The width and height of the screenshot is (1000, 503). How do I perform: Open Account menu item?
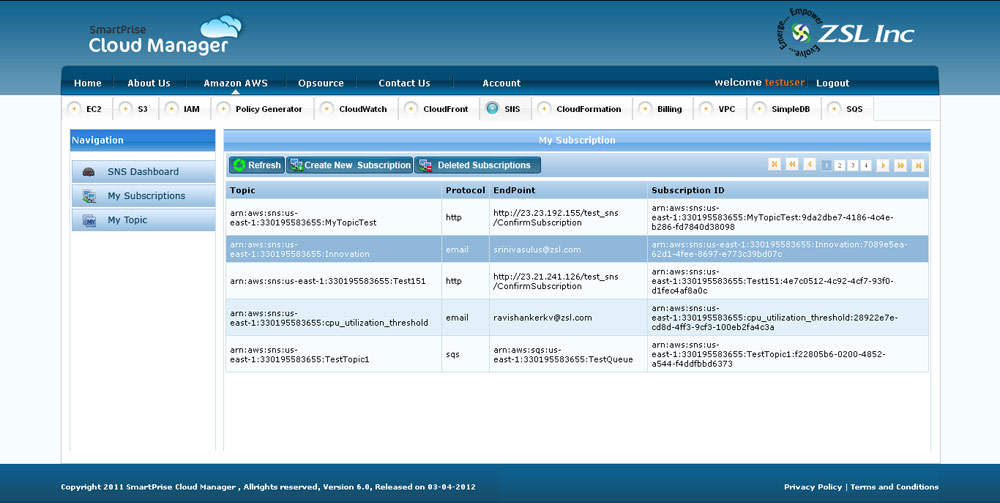(501, 83)
